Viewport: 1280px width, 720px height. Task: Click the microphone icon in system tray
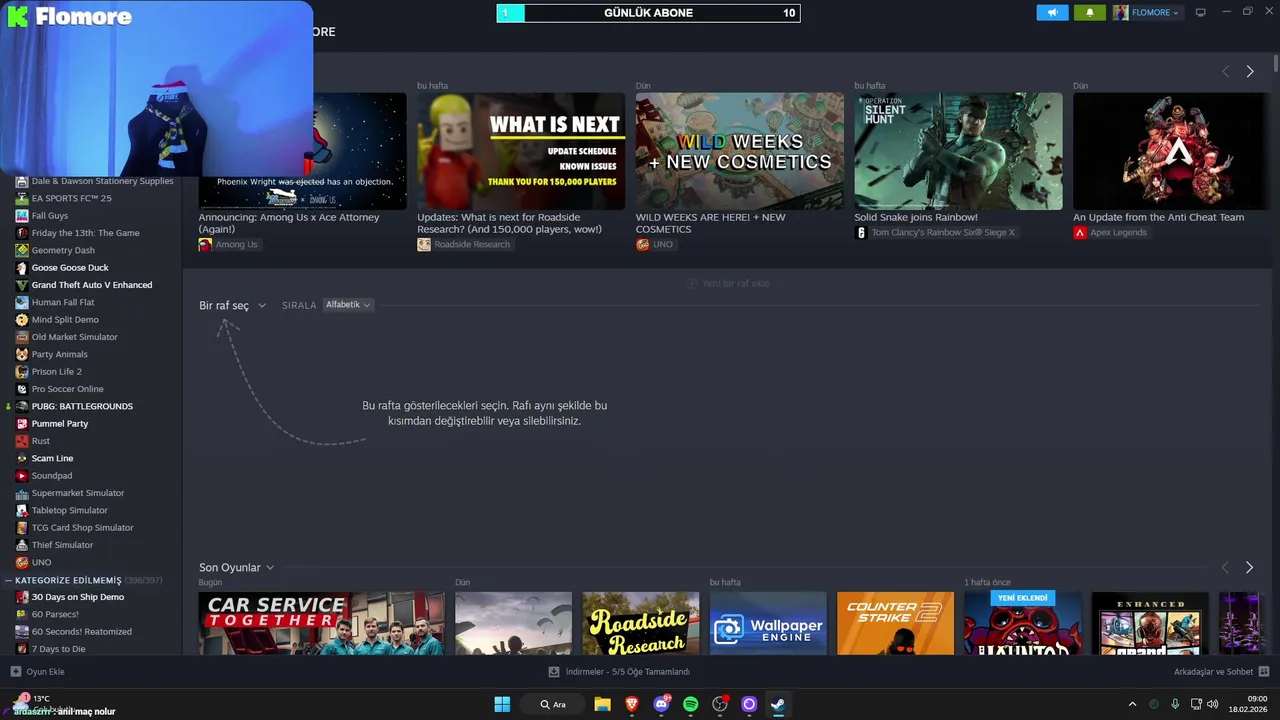point(1175,704)
